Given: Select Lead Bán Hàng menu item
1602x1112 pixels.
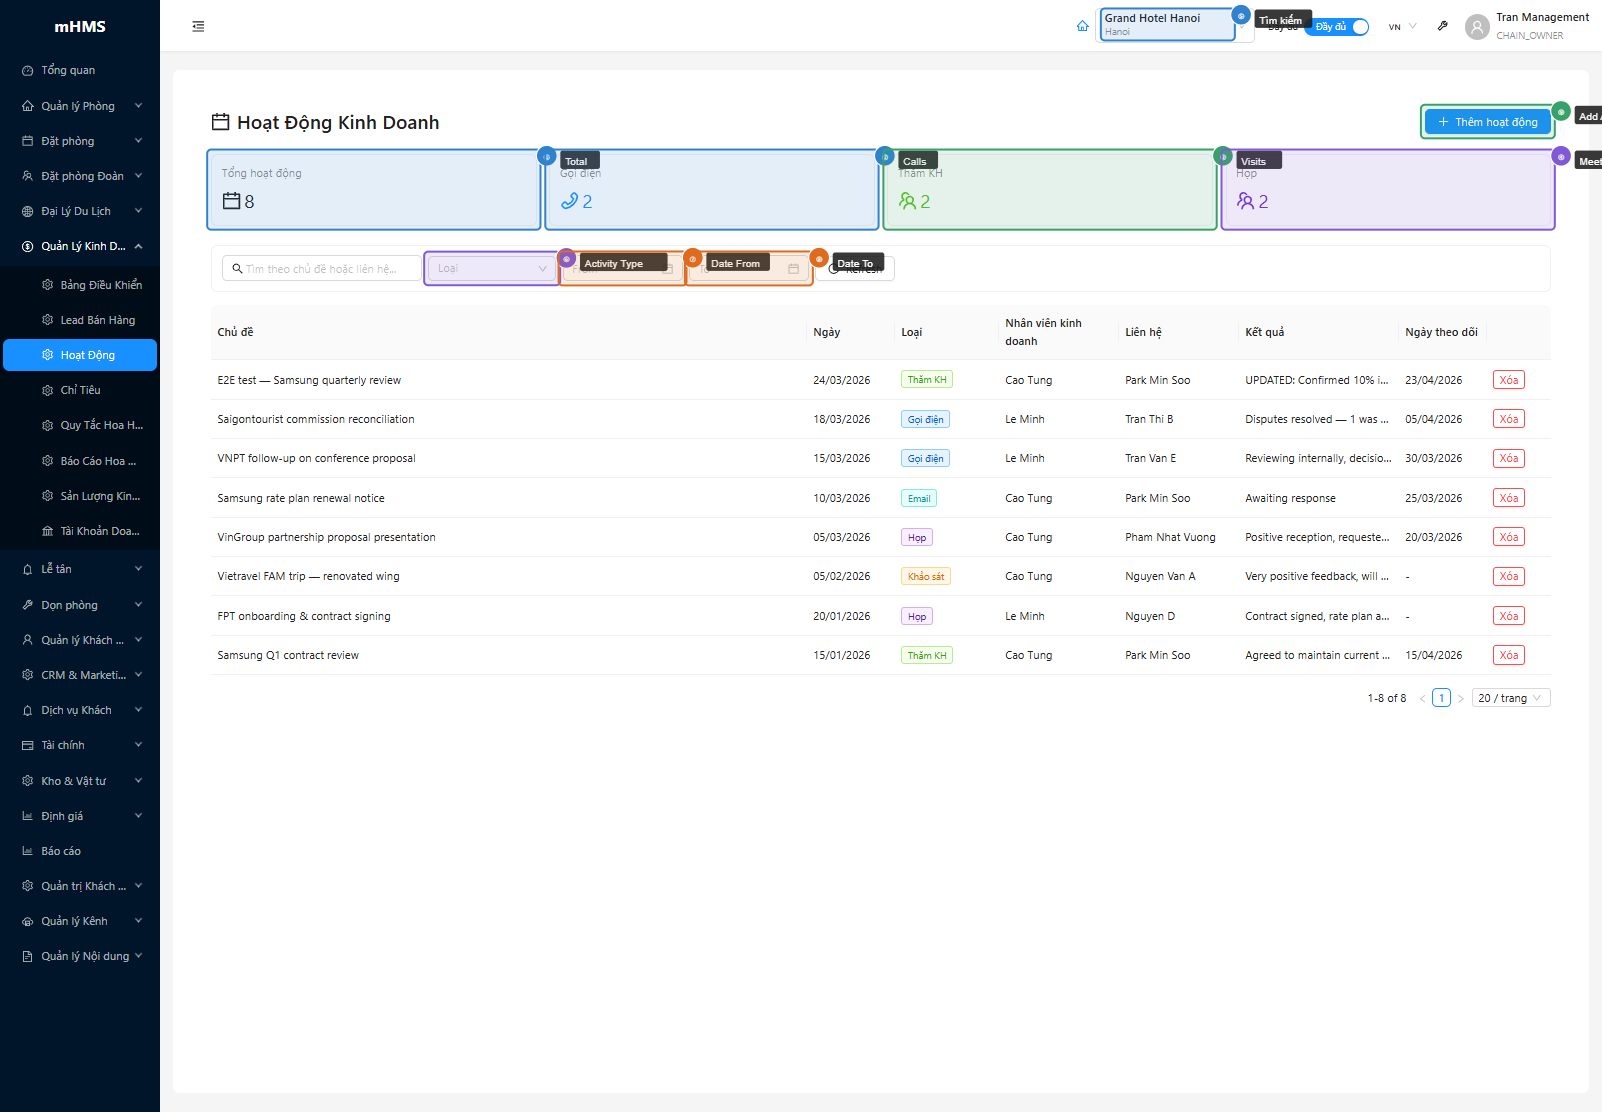Looking at the screenshot, I should click(97, 320).
